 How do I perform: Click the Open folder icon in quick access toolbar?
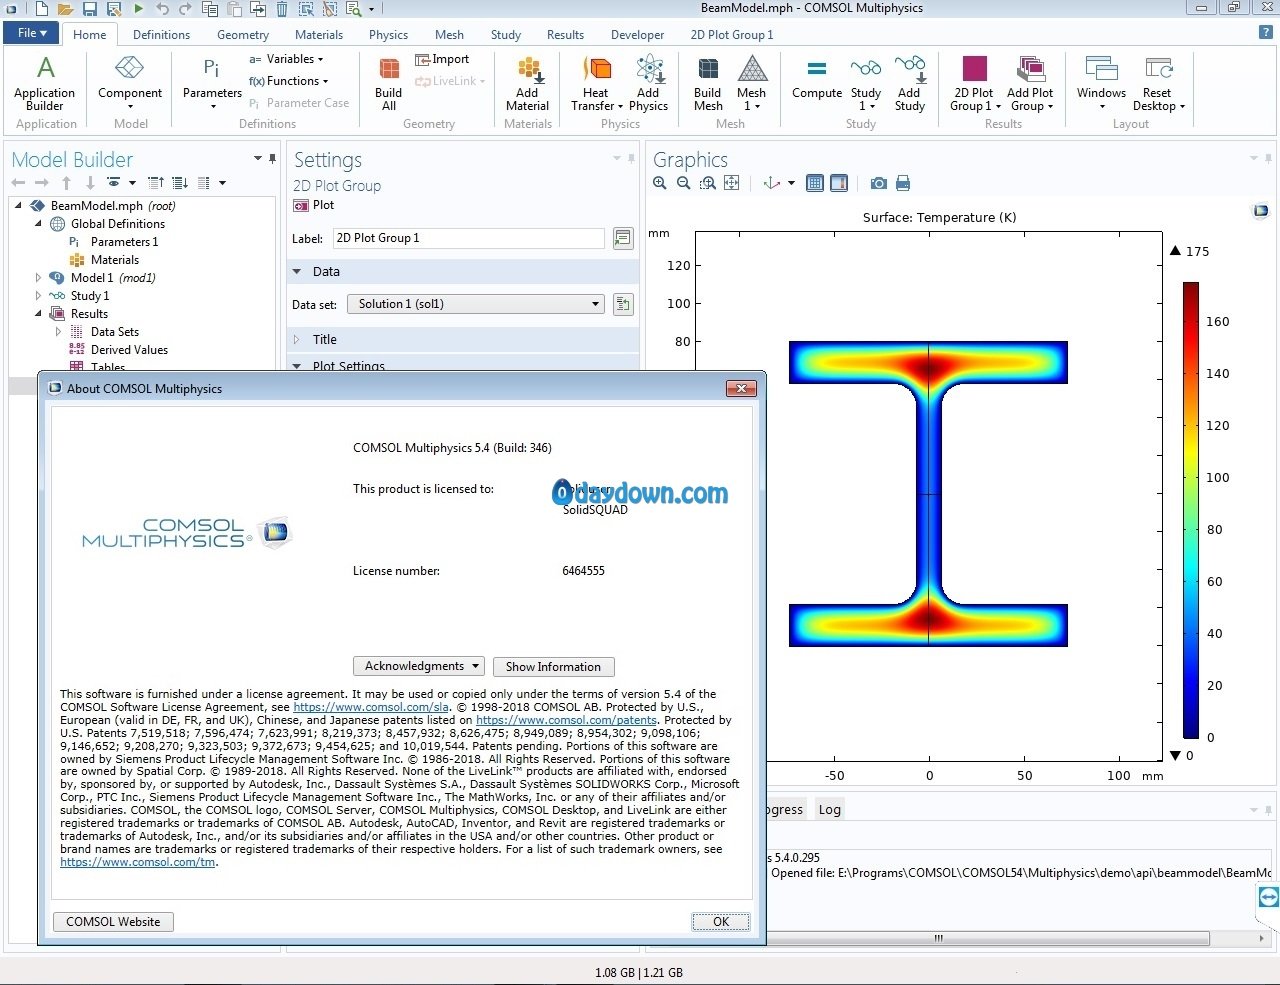[65, 9]
